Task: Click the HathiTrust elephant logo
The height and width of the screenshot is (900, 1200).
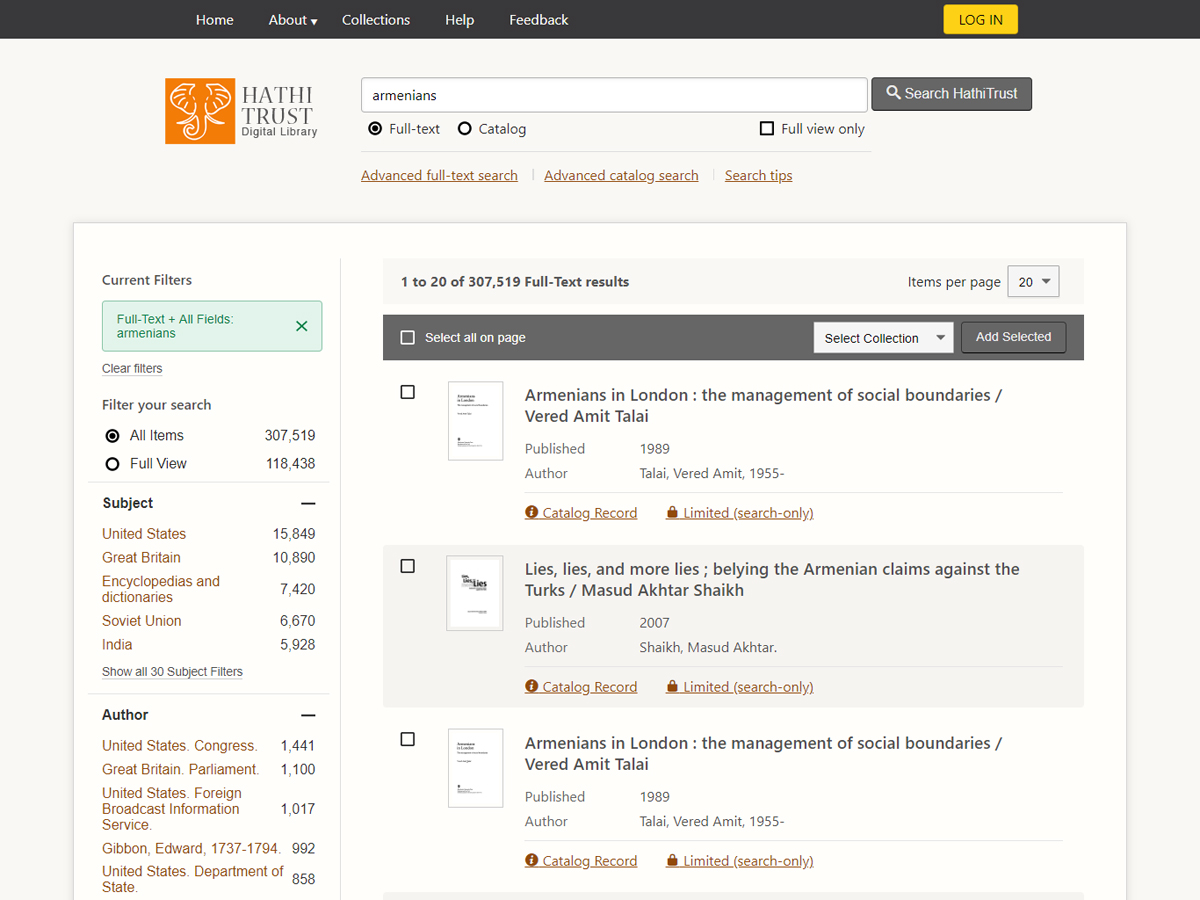Action: [200, 111]
